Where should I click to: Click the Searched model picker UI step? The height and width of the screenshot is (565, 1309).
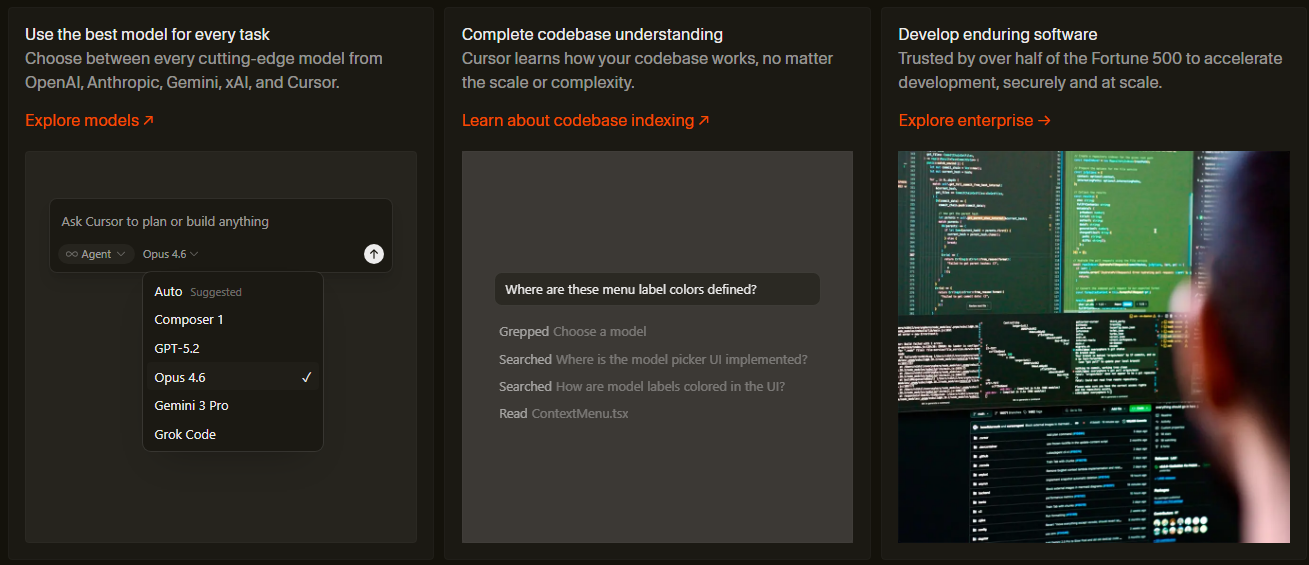tap(652, 359)
